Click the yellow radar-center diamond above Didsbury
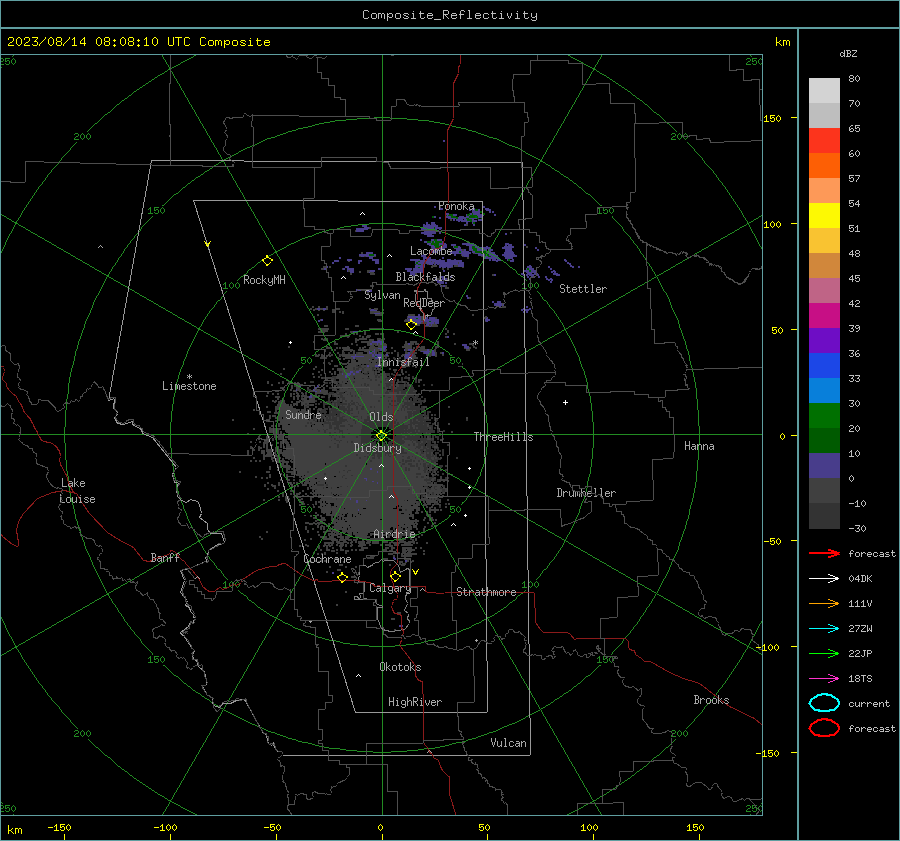 (x=381, y=436)
